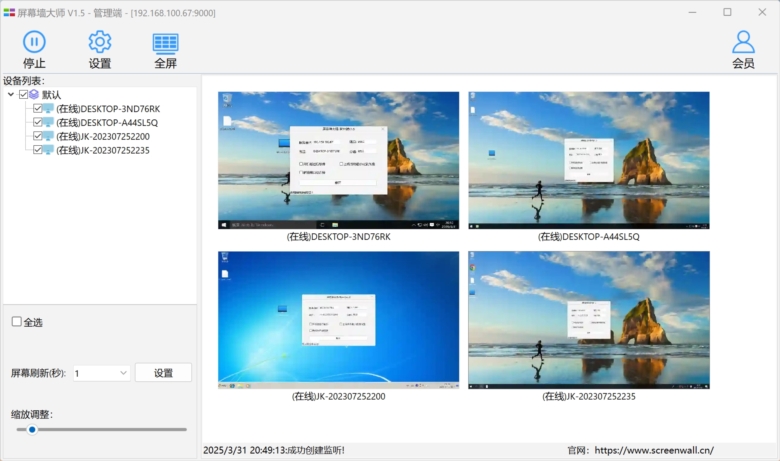Uncheck the JK-202307252200 device checkbox
Image resolution: width=780 pixels, height=461 pixels.
tap(37, 136)
